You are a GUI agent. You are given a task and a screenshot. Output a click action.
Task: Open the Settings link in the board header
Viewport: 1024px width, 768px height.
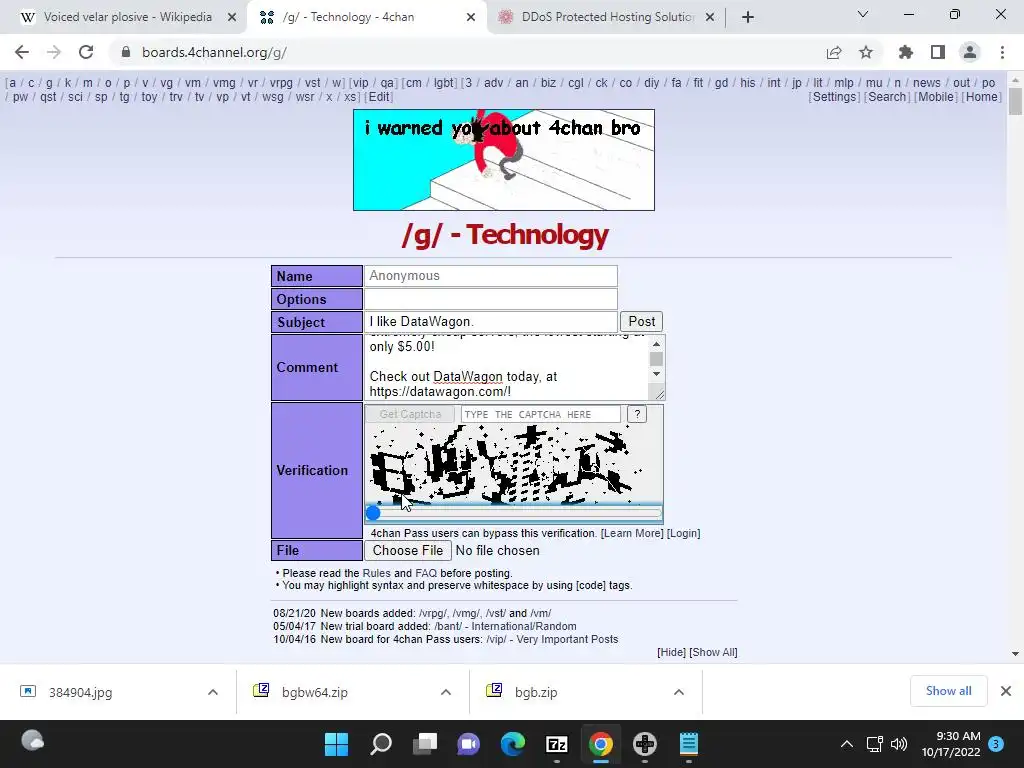point(834,97)
